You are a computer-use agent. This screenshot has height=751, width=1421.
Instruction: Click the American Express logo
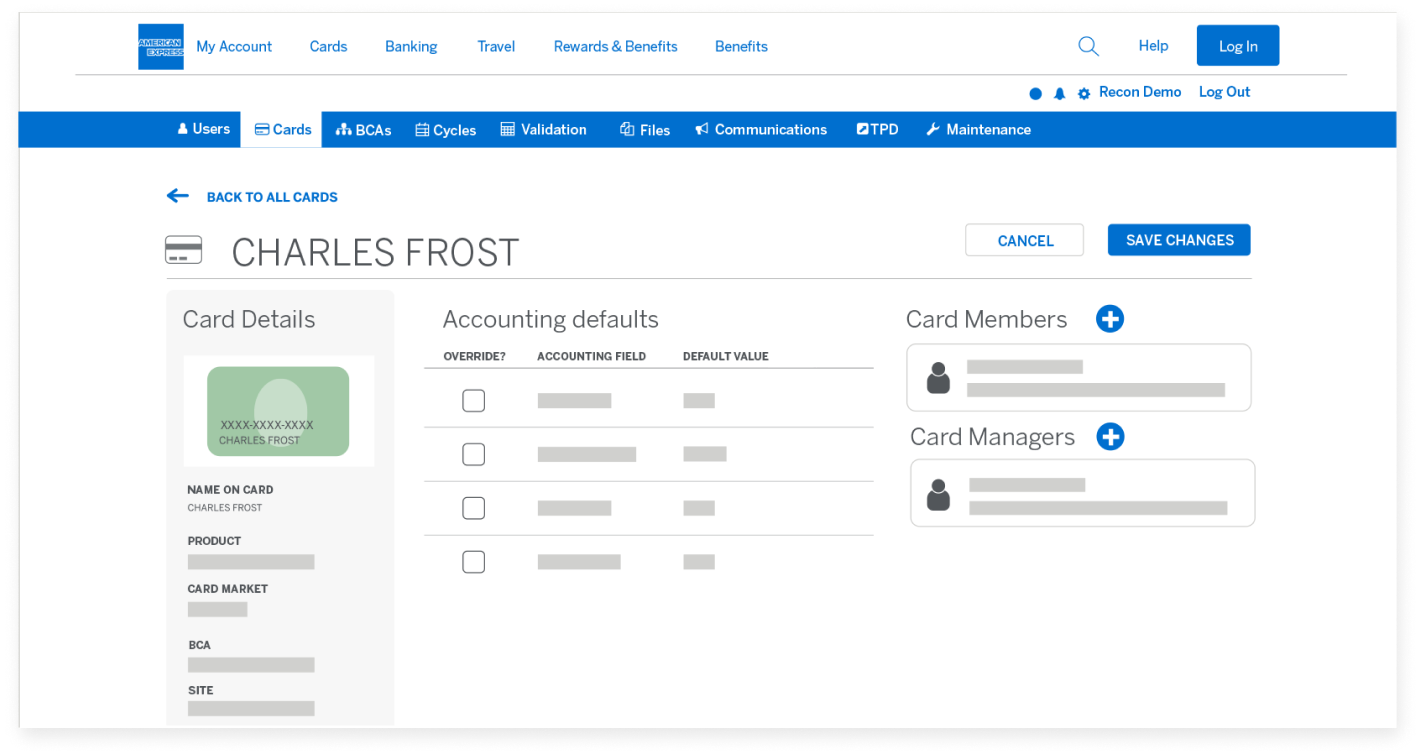click(x=160, y=47)
